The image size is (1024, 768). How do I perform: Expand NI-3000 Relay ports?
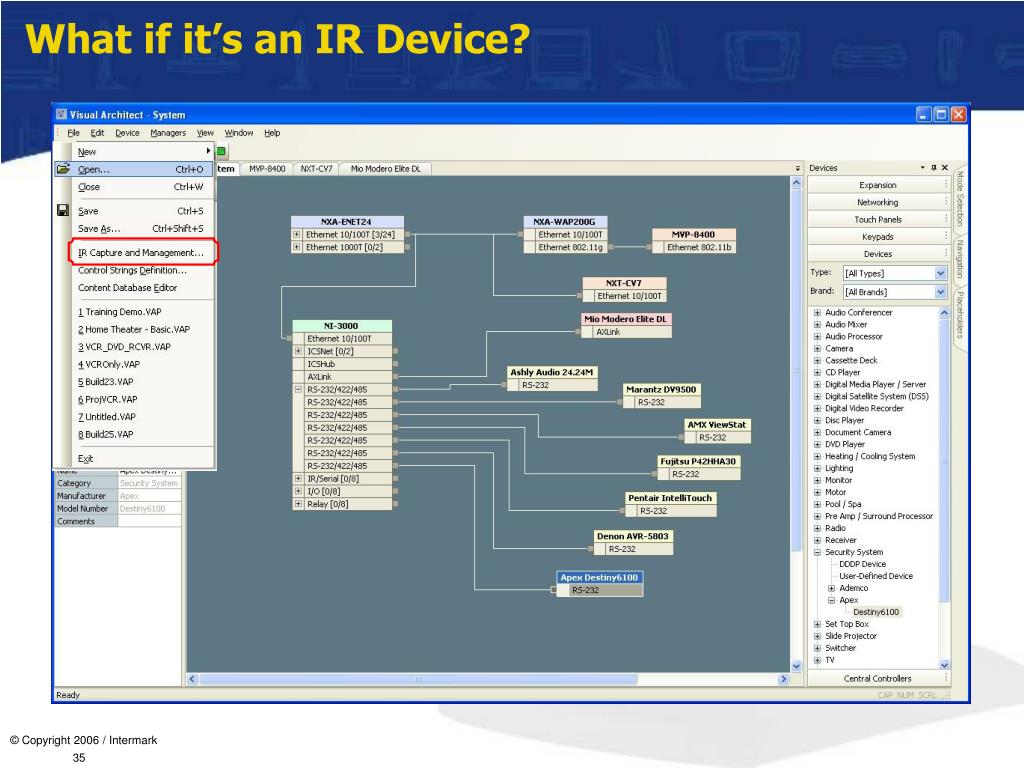tap(298, 504)
